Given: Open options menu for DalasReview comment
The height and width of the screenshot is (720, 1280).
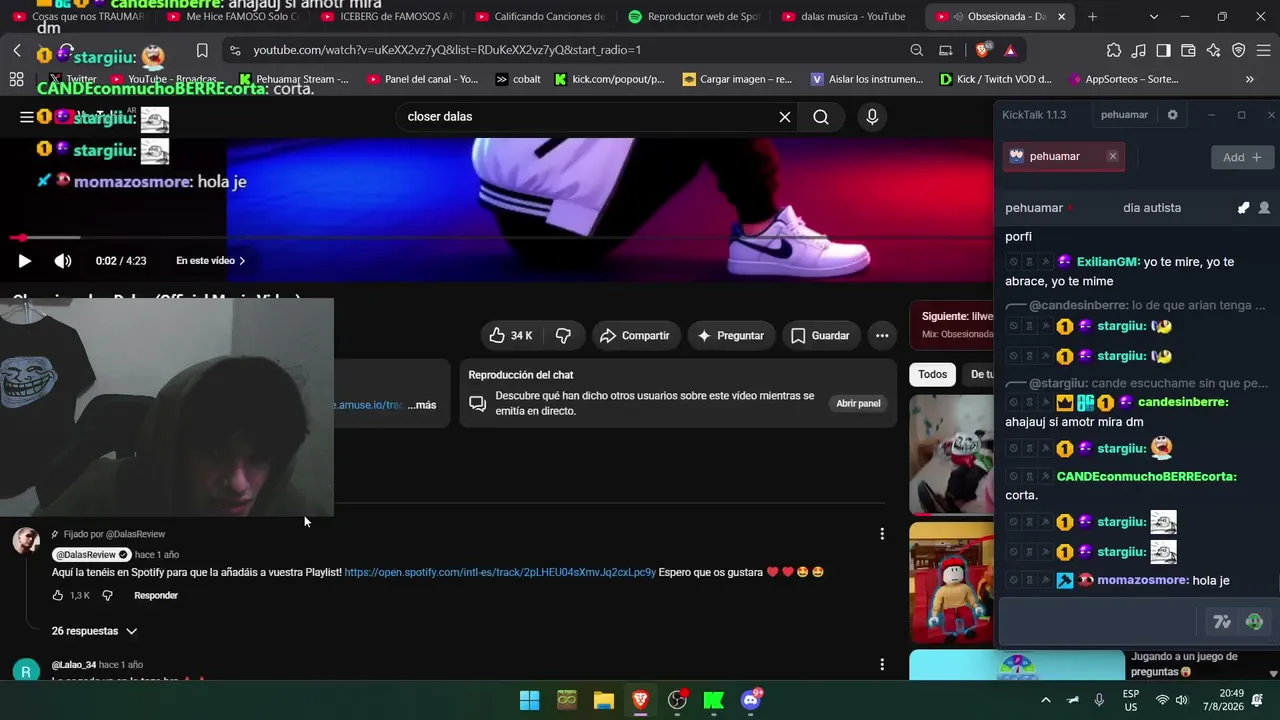Looking at the screenshot, I should (x=882, y=534).
